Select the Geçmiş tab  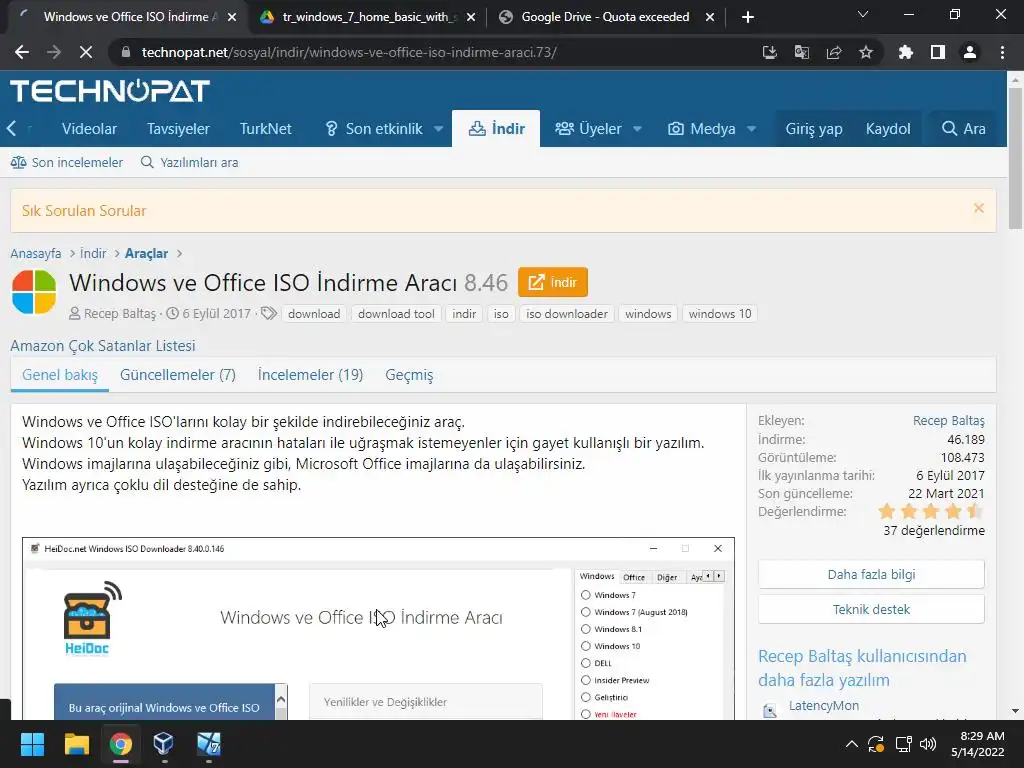[x=409, y=376]
